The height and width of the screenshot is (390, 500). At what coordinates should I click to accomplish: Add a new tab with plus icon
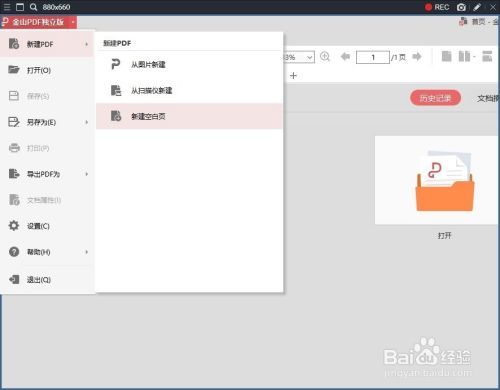click(293, 76)
